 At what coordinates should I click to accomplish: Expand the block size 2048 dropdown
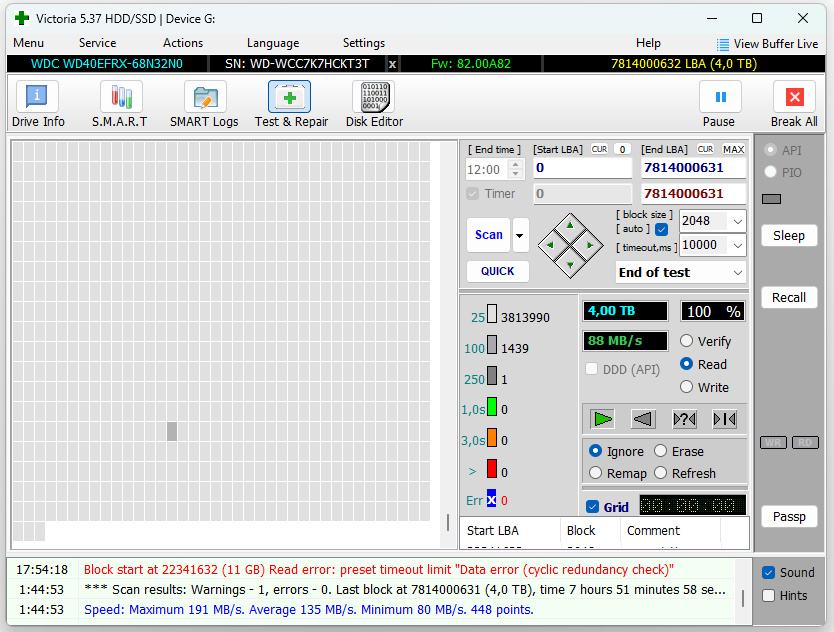pyautogui.click(x=737, y=221)
